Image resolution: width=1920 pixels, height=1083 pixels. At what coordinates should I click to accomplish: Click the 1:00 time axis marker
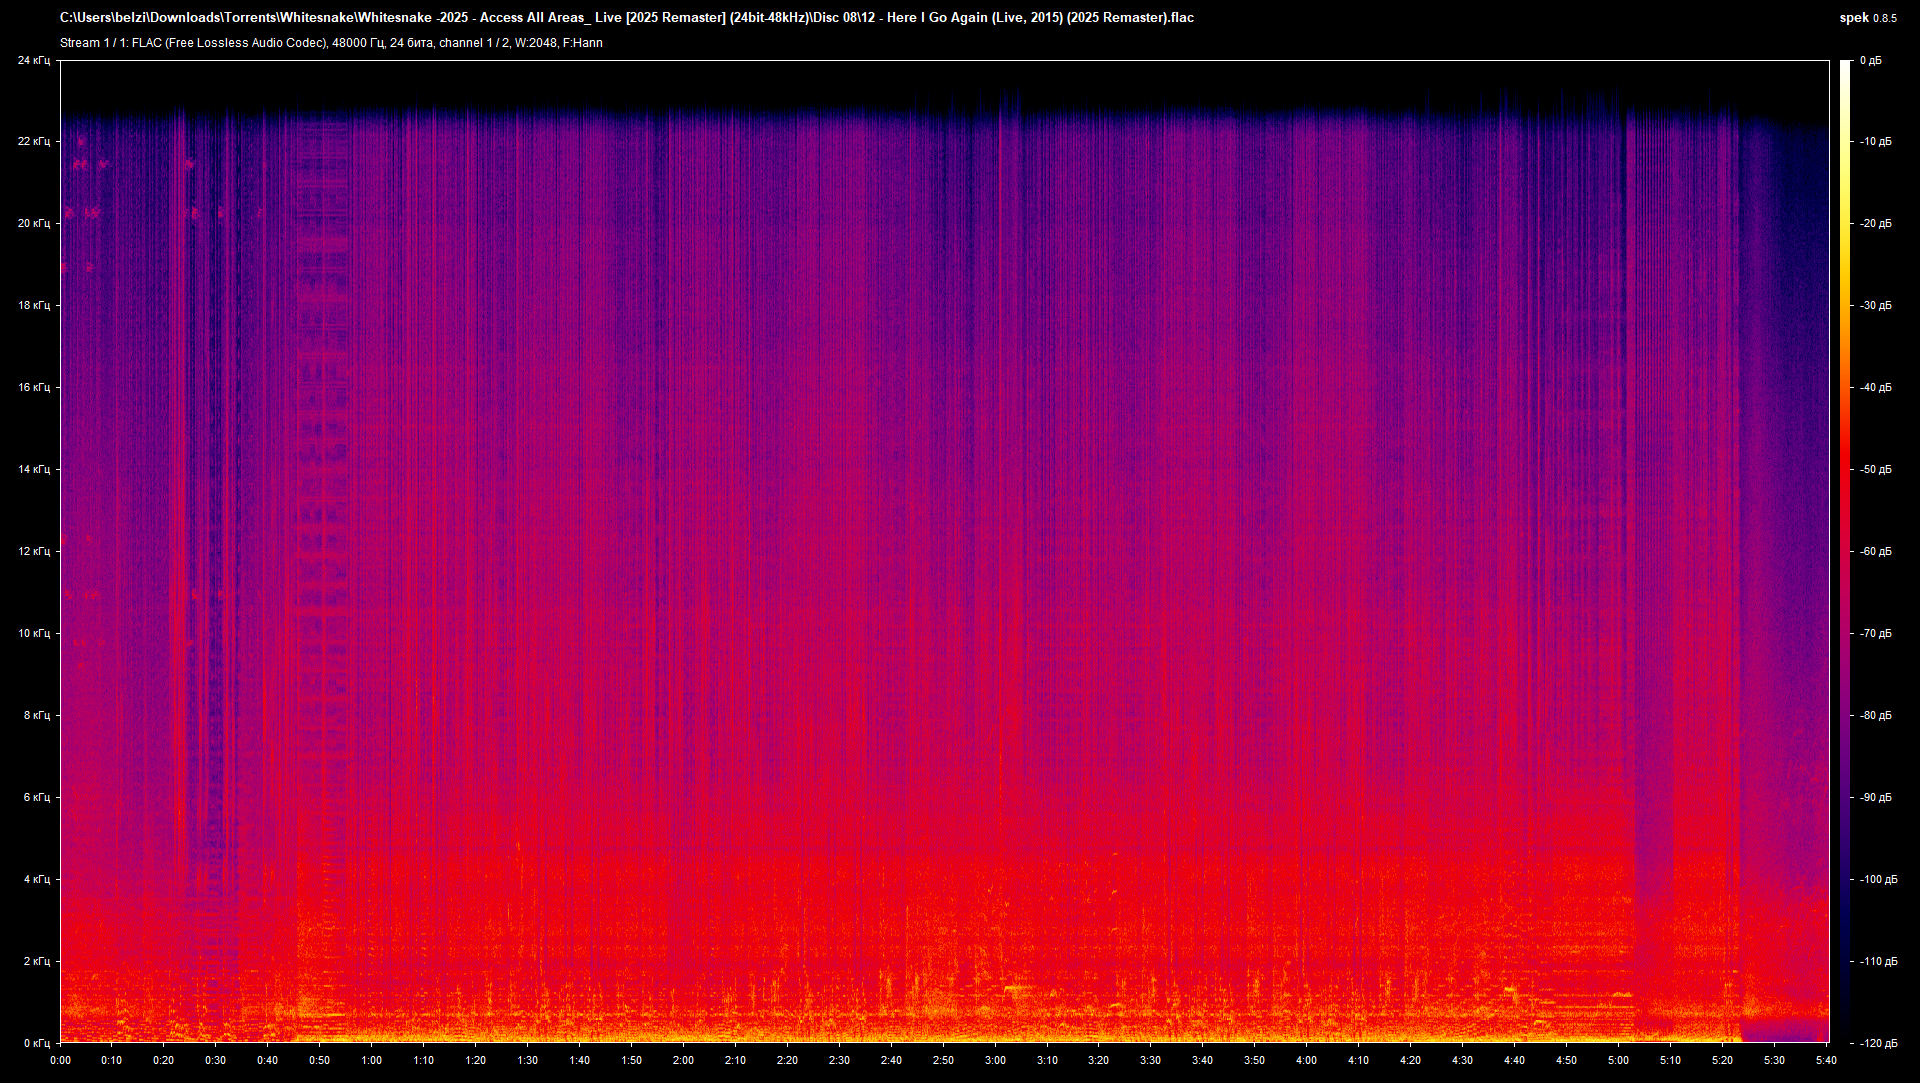coord(371,1060)
